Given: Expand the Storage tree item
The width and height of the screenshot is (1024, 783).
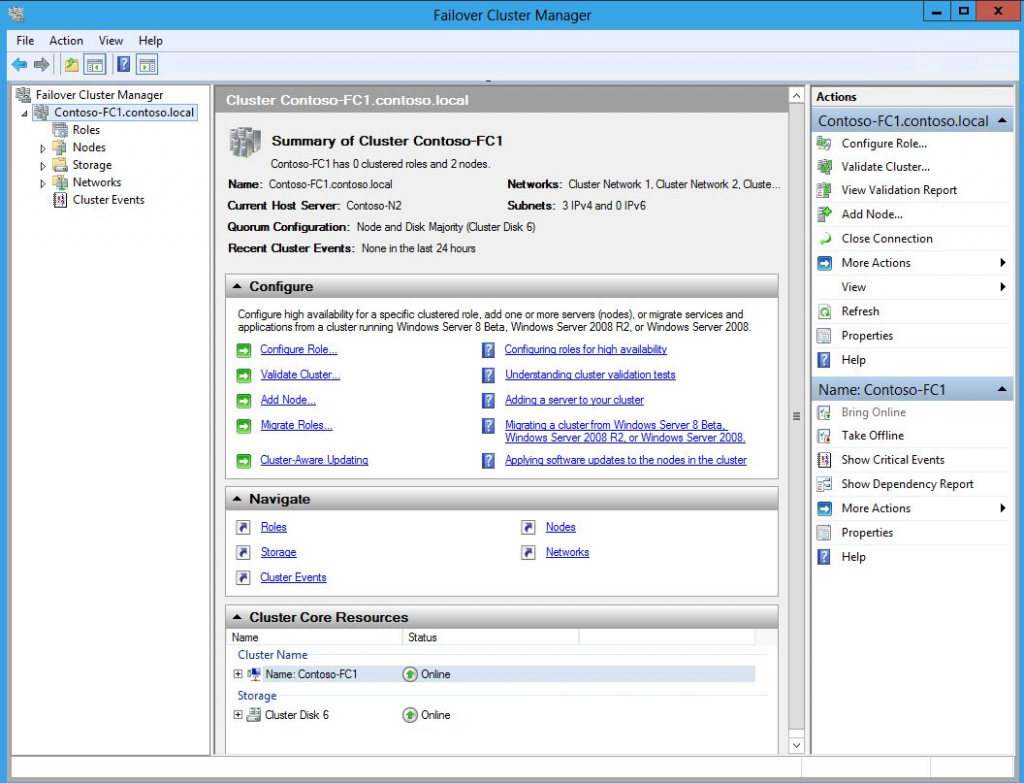Looking at the screenshot, I should click(43, 166).
